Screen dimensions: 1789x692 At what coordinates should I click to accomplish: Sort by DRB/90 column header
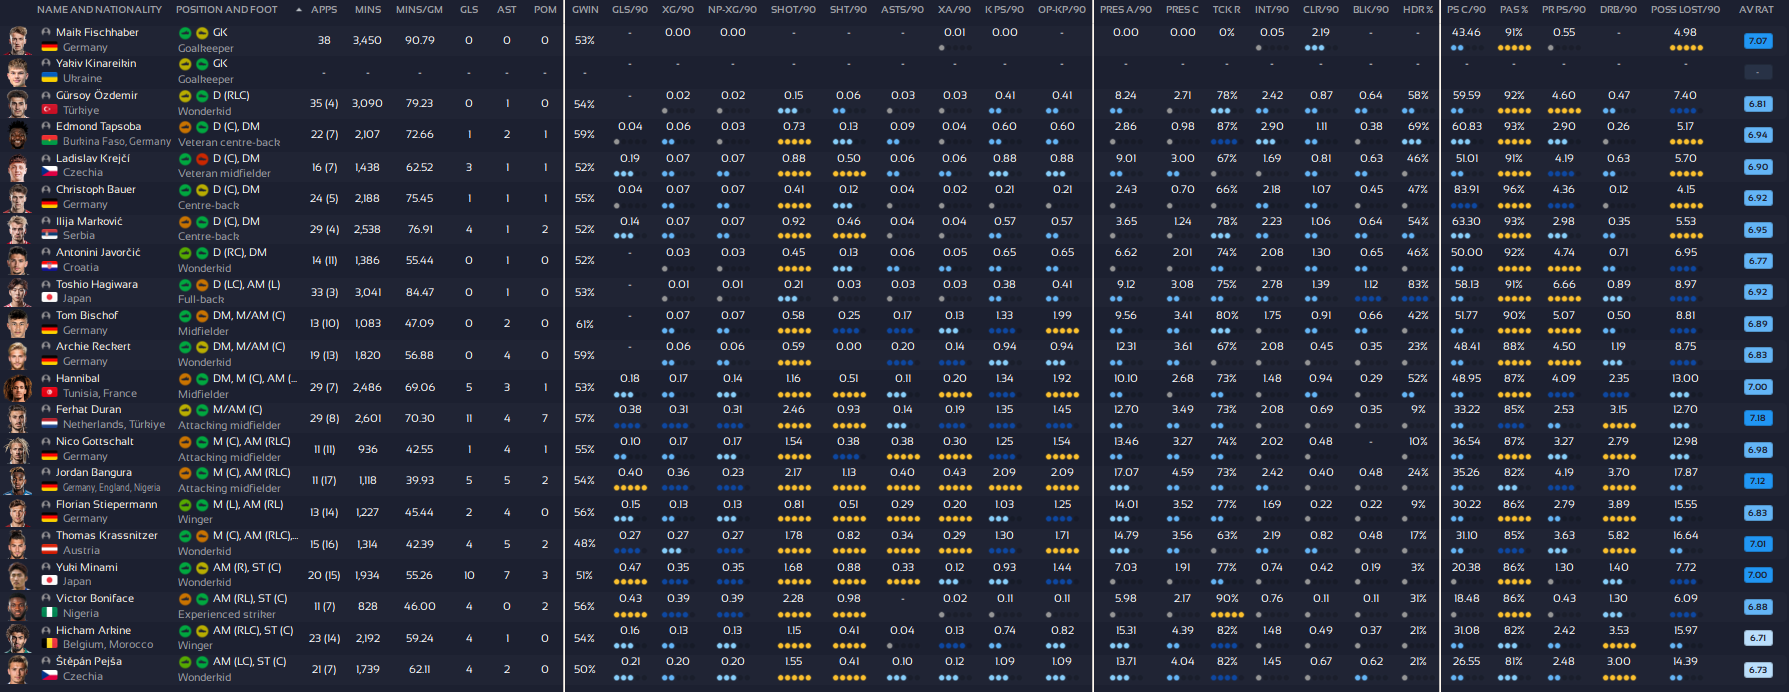[x=1618, y=10]
